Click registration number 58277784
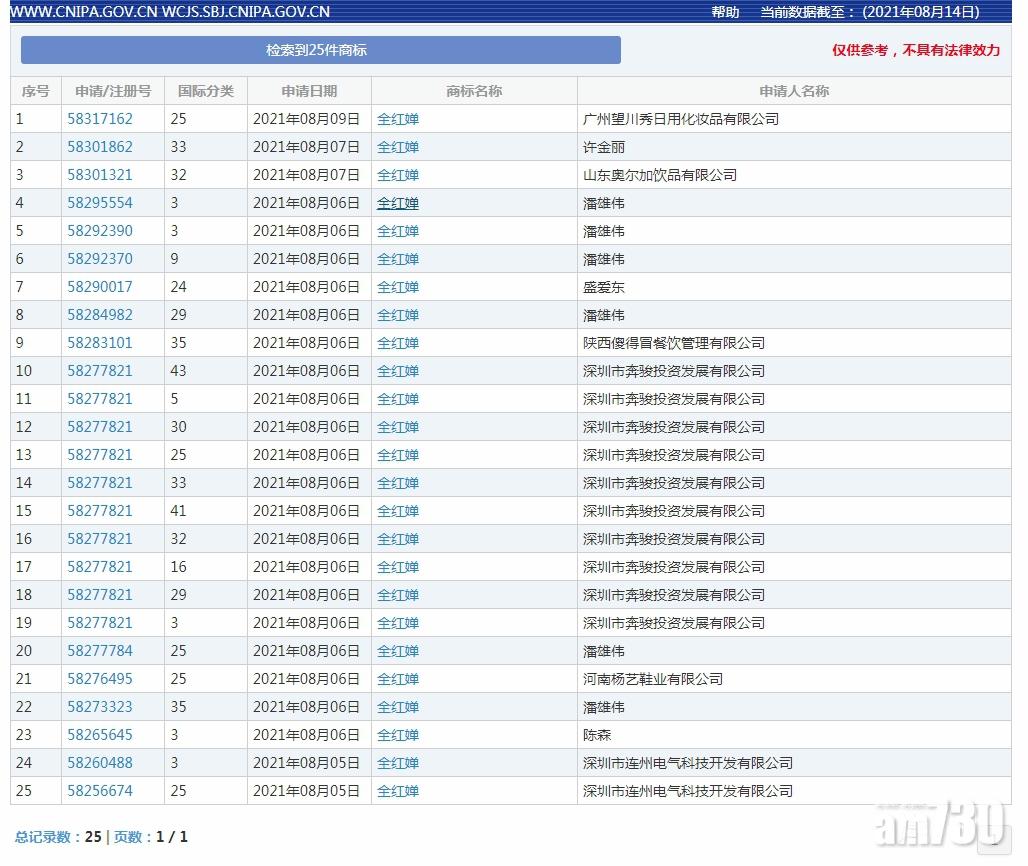Screen dimensions: 1028x866 click(100, 651)
